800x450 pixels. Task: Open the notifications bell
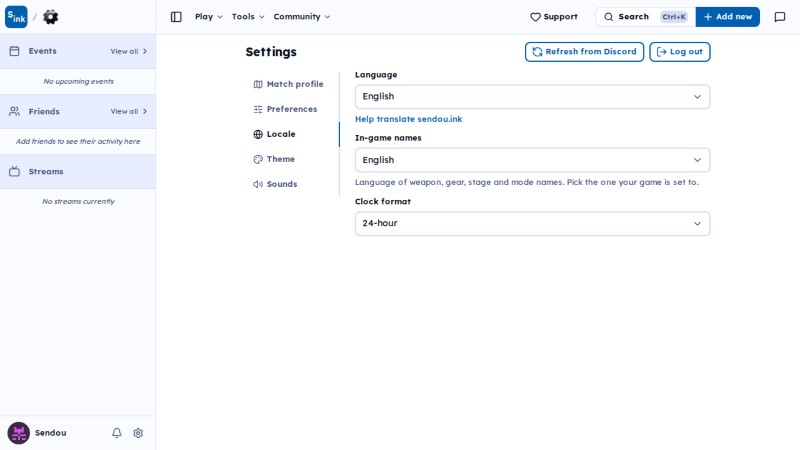click(117, 433)
